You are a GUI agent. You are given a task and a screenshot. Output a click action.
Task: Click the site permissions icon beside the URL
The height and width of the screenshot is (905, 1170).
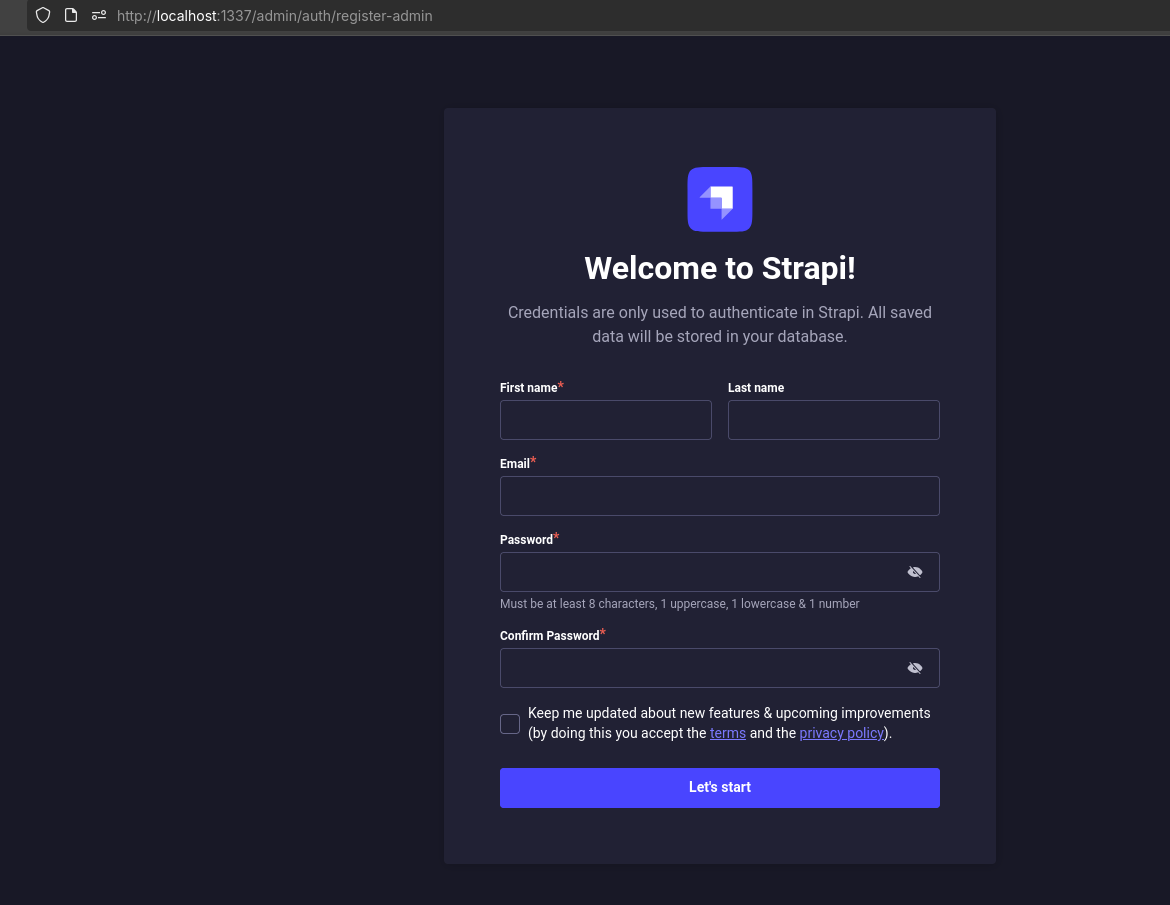click(x=98, y=15)
